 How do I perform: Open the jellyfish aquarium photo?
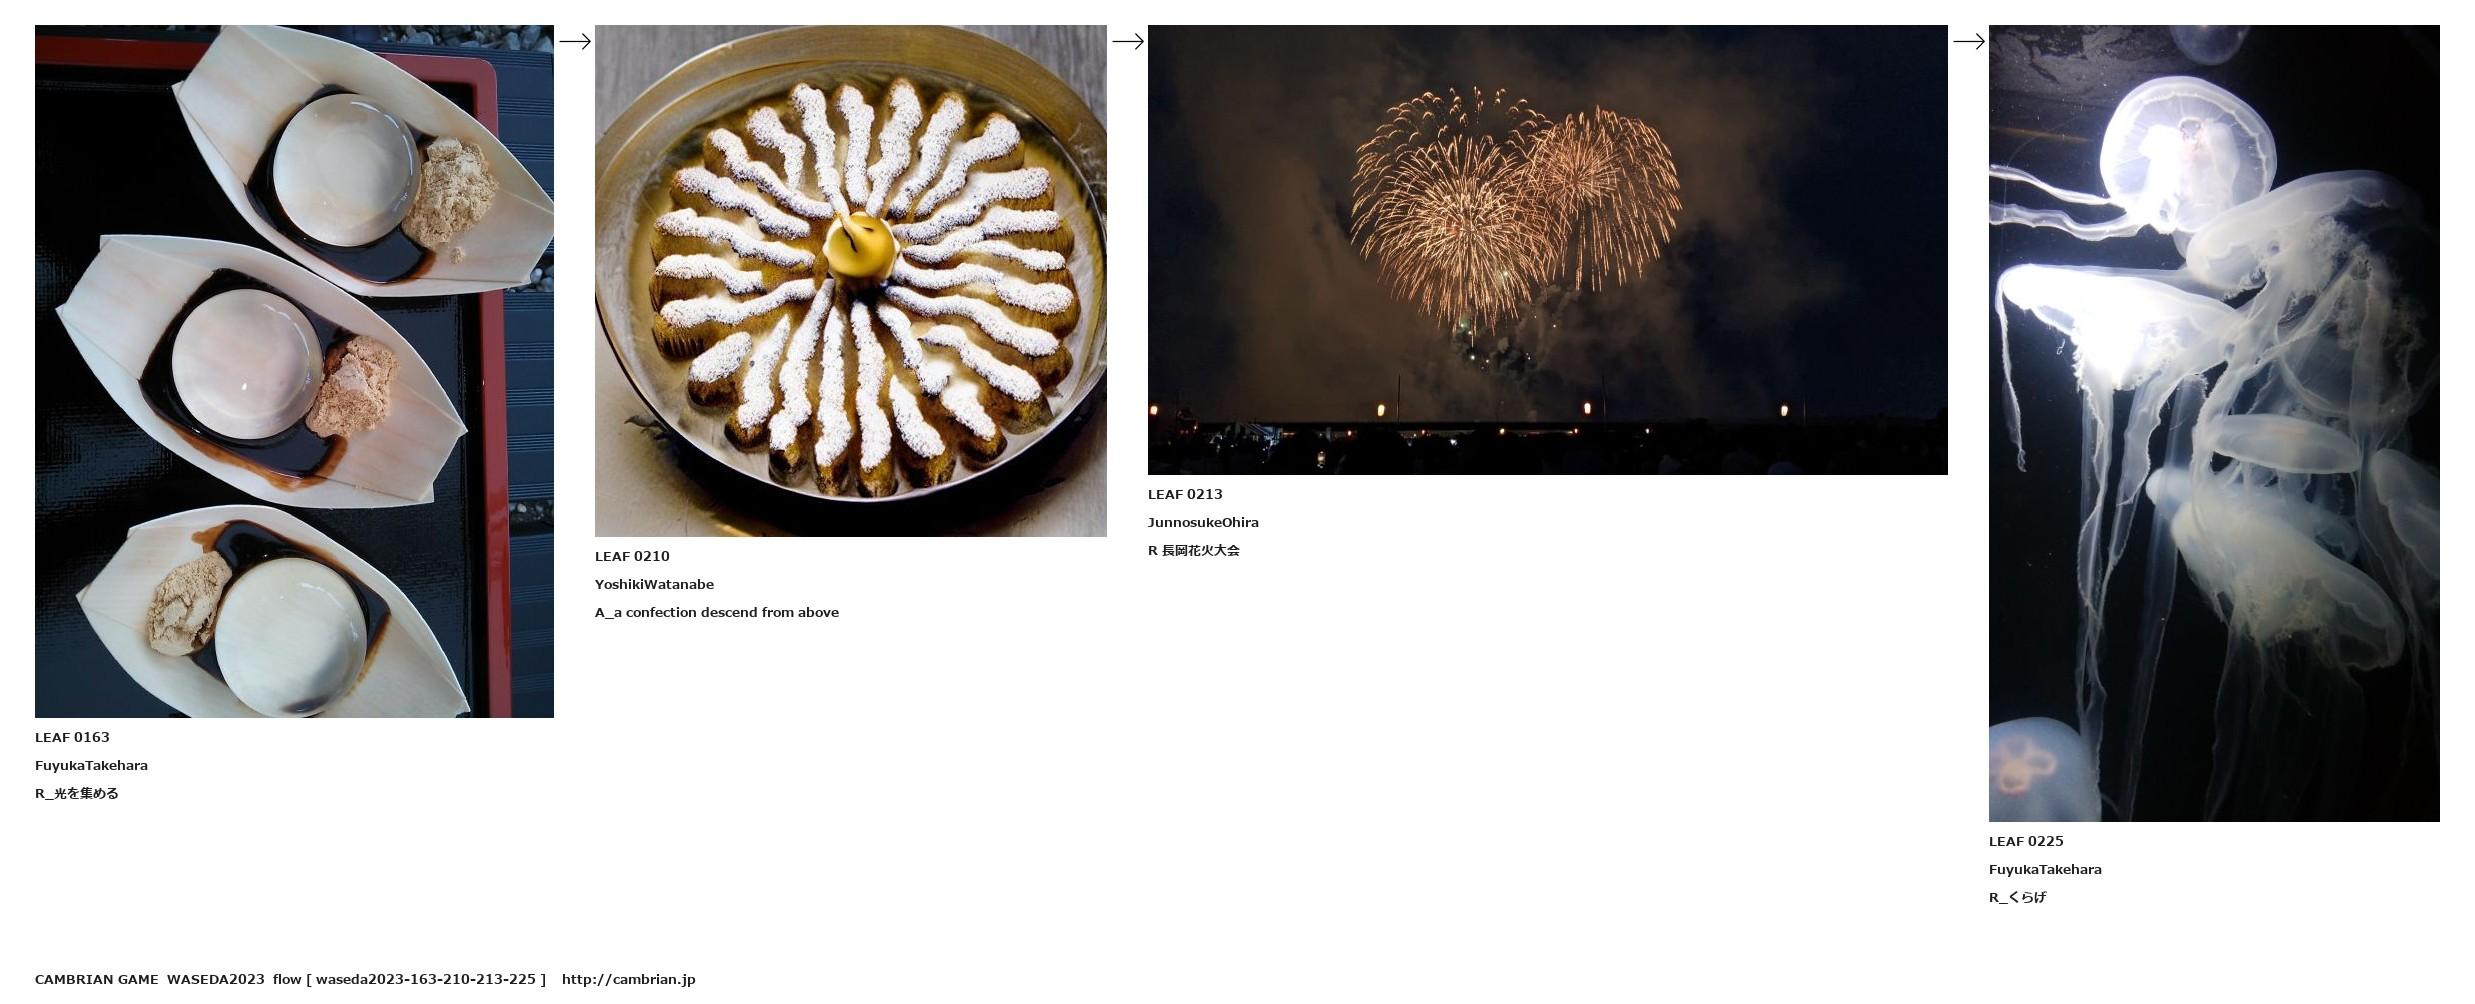pos(2214,423)
